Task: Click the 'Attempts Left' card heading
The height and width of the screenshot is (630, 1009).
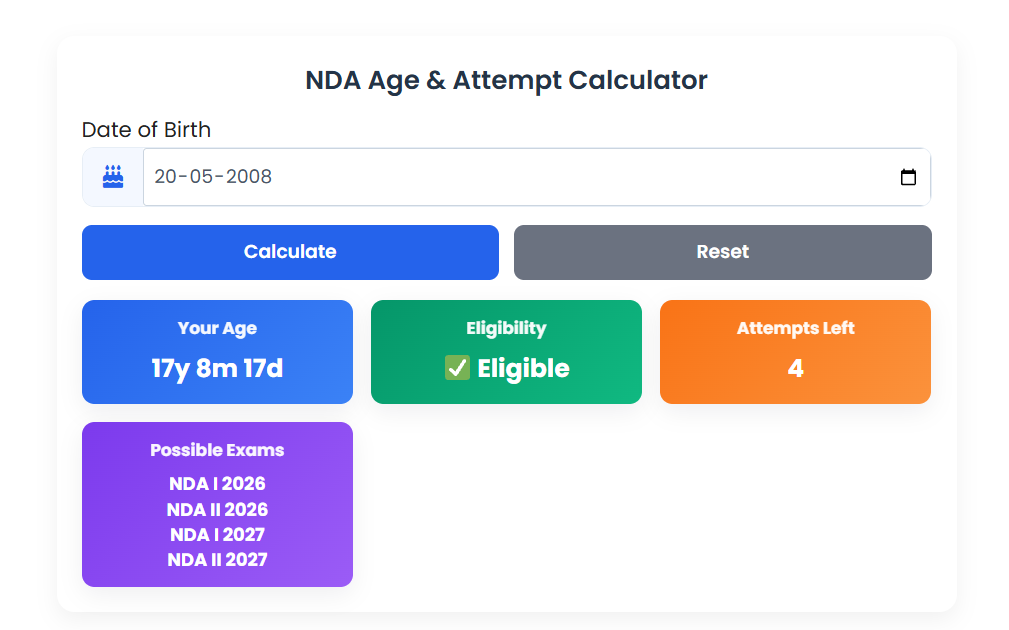Action: pyautogui.click(x=795, y=328)
